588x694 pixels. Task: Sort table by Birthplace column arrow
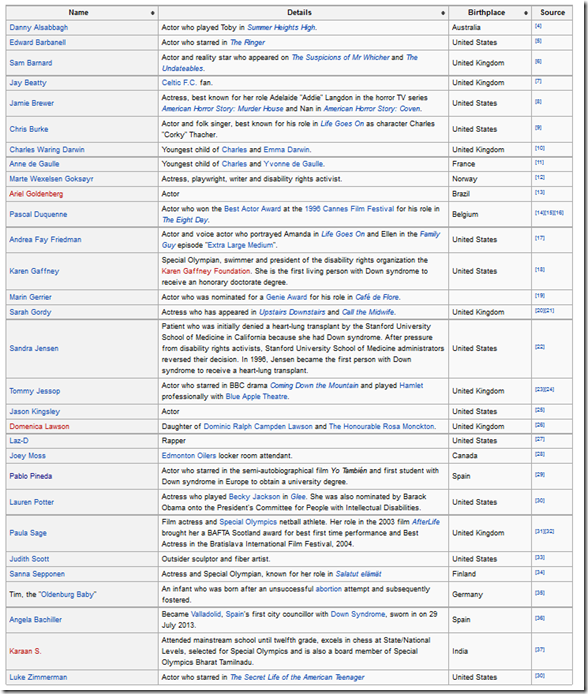[x=526, y=13]
